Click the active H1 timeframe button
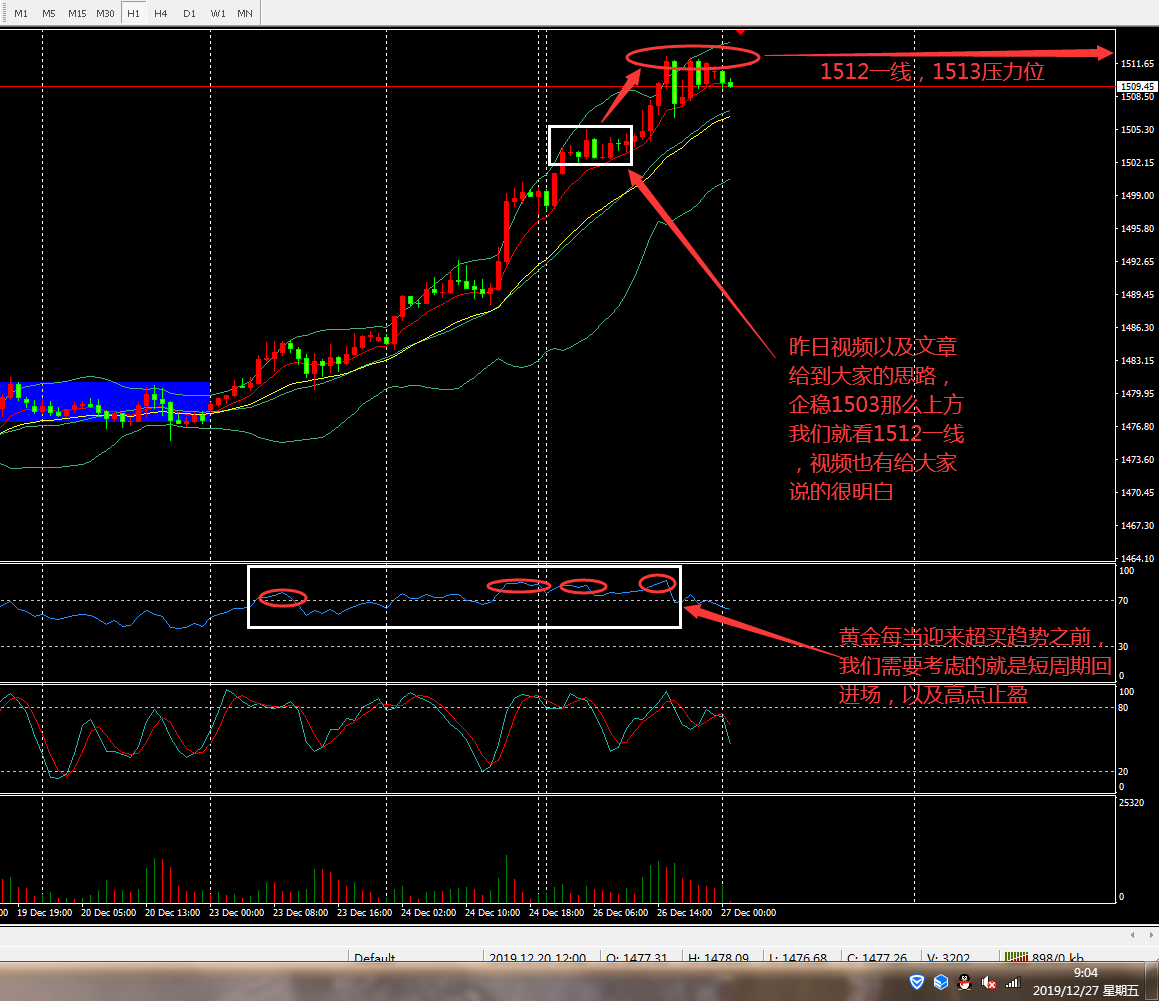 click(133, 13)
